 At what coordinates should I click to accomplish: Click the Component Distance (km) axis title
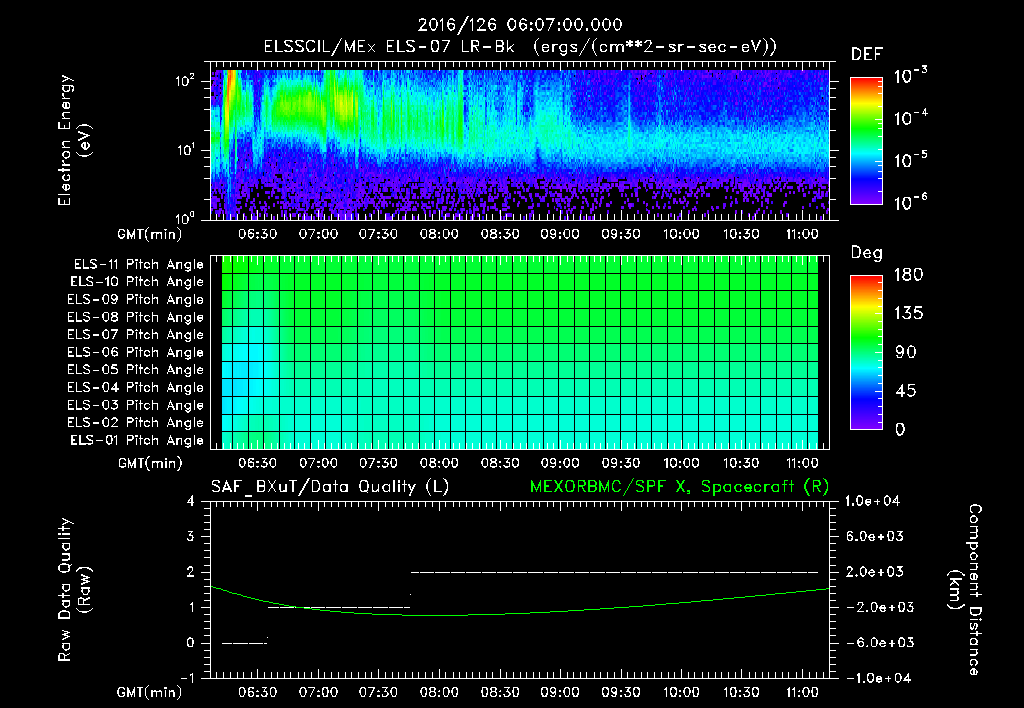965,590
